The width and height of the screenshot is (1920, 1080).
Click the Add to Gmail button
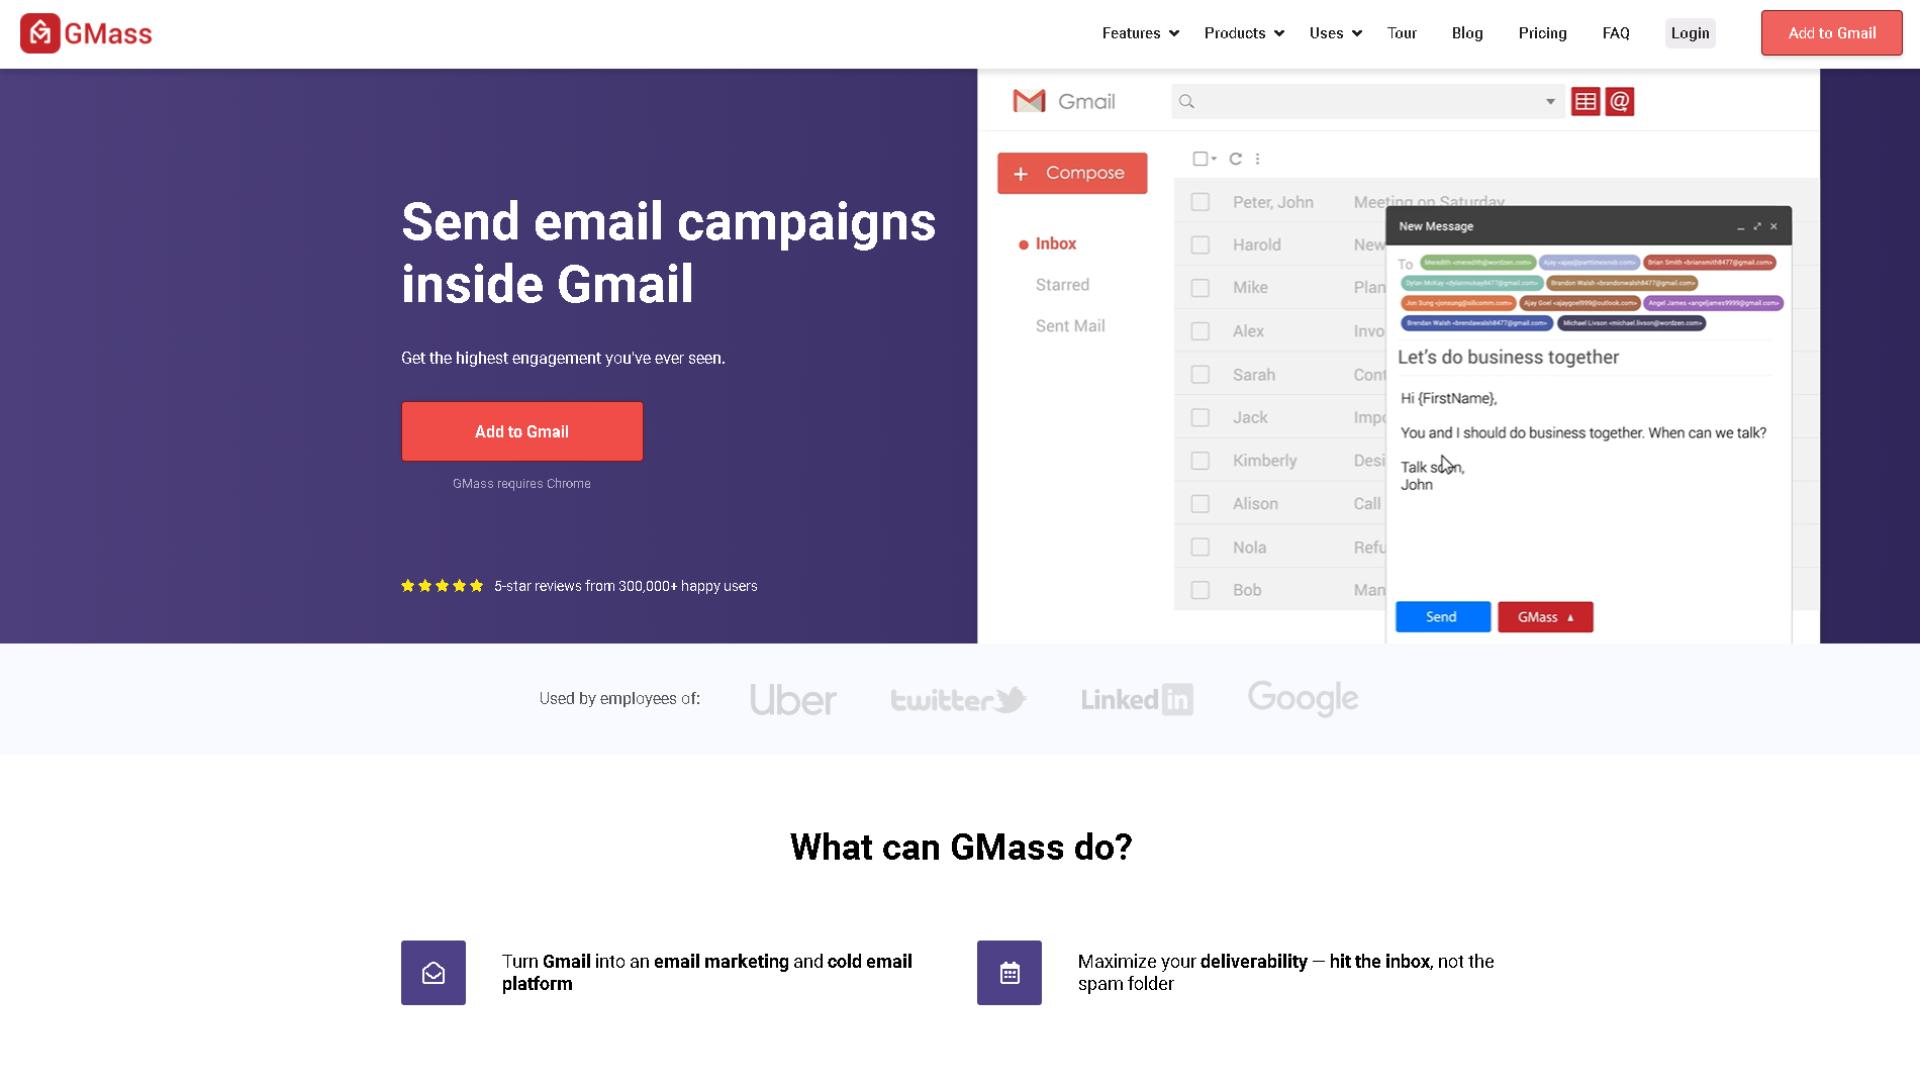click(x=521, y=431)
